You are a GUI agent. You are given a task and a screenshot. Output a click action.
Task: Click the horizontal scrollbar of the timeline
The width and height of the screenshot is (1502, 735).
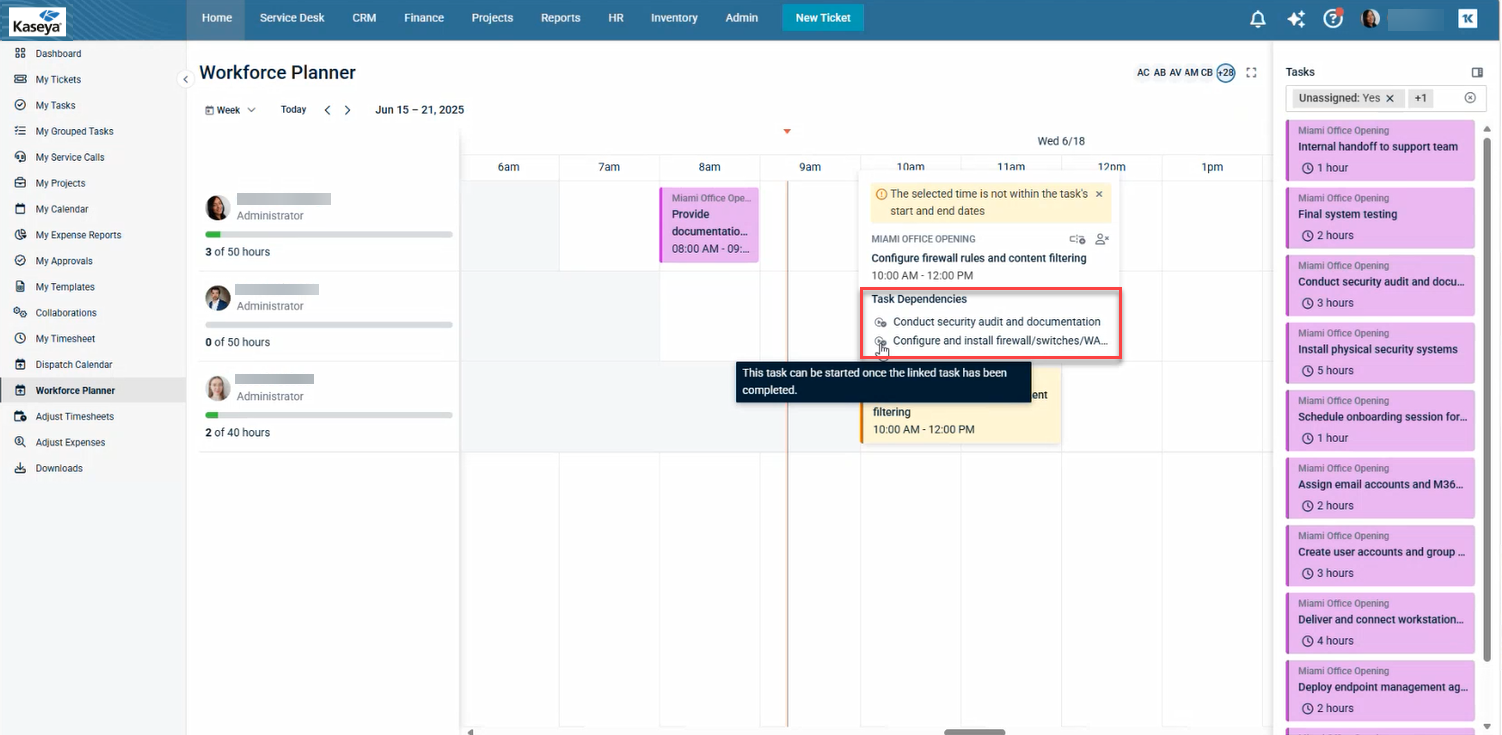click(974, 731)
